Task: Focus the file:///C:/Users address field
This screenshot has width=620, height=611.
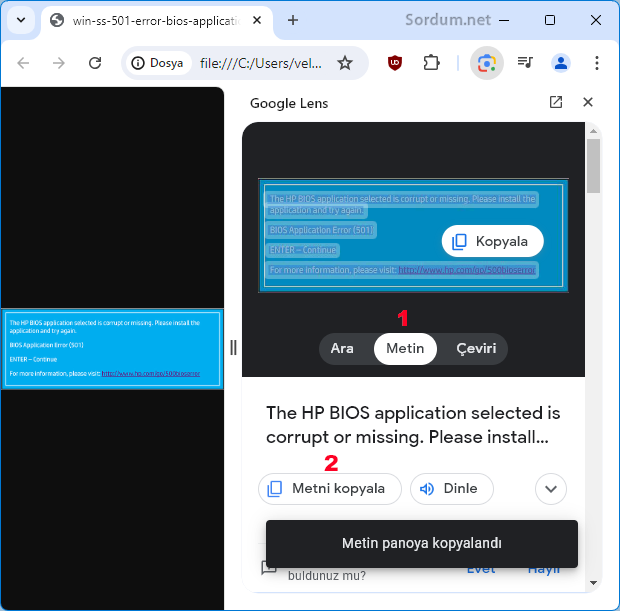Action: (261, 63)
